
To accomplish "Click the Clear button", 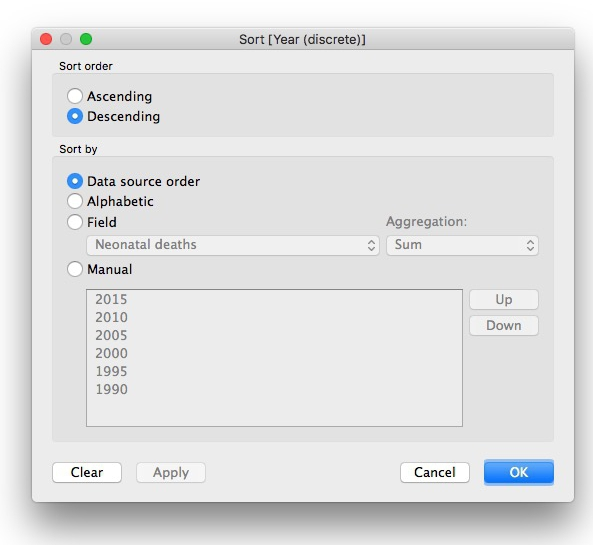I will click(87, 472).
